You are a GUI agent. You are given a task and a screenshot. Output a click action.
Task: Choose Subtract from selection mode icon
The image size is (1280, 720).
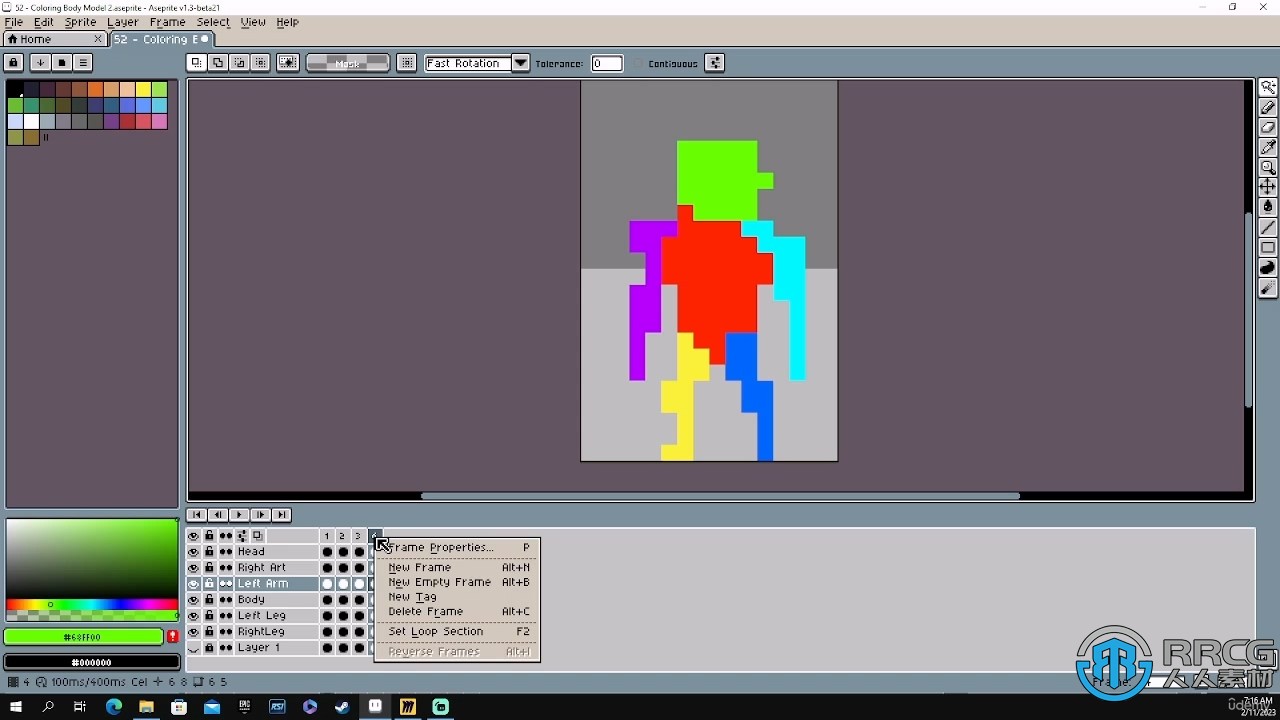click(x=239, y=63)
